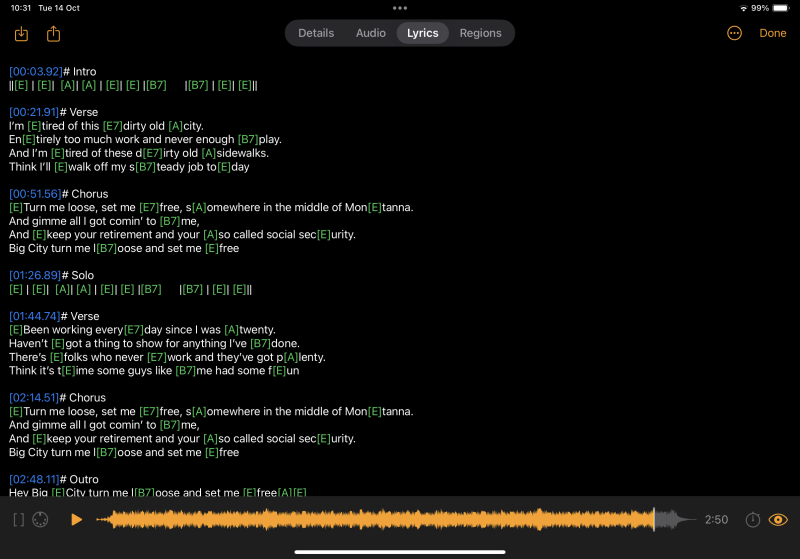
Task: Toggle the loop brackets icon
Action: coord(18,520)
